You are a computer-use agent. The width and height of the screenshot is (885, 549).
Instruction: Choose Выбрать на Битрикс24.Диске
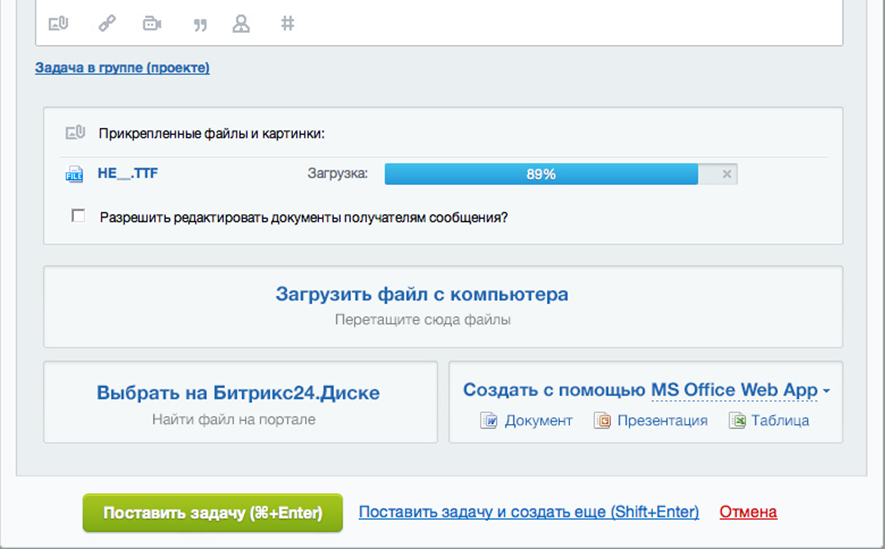(238, 393)
